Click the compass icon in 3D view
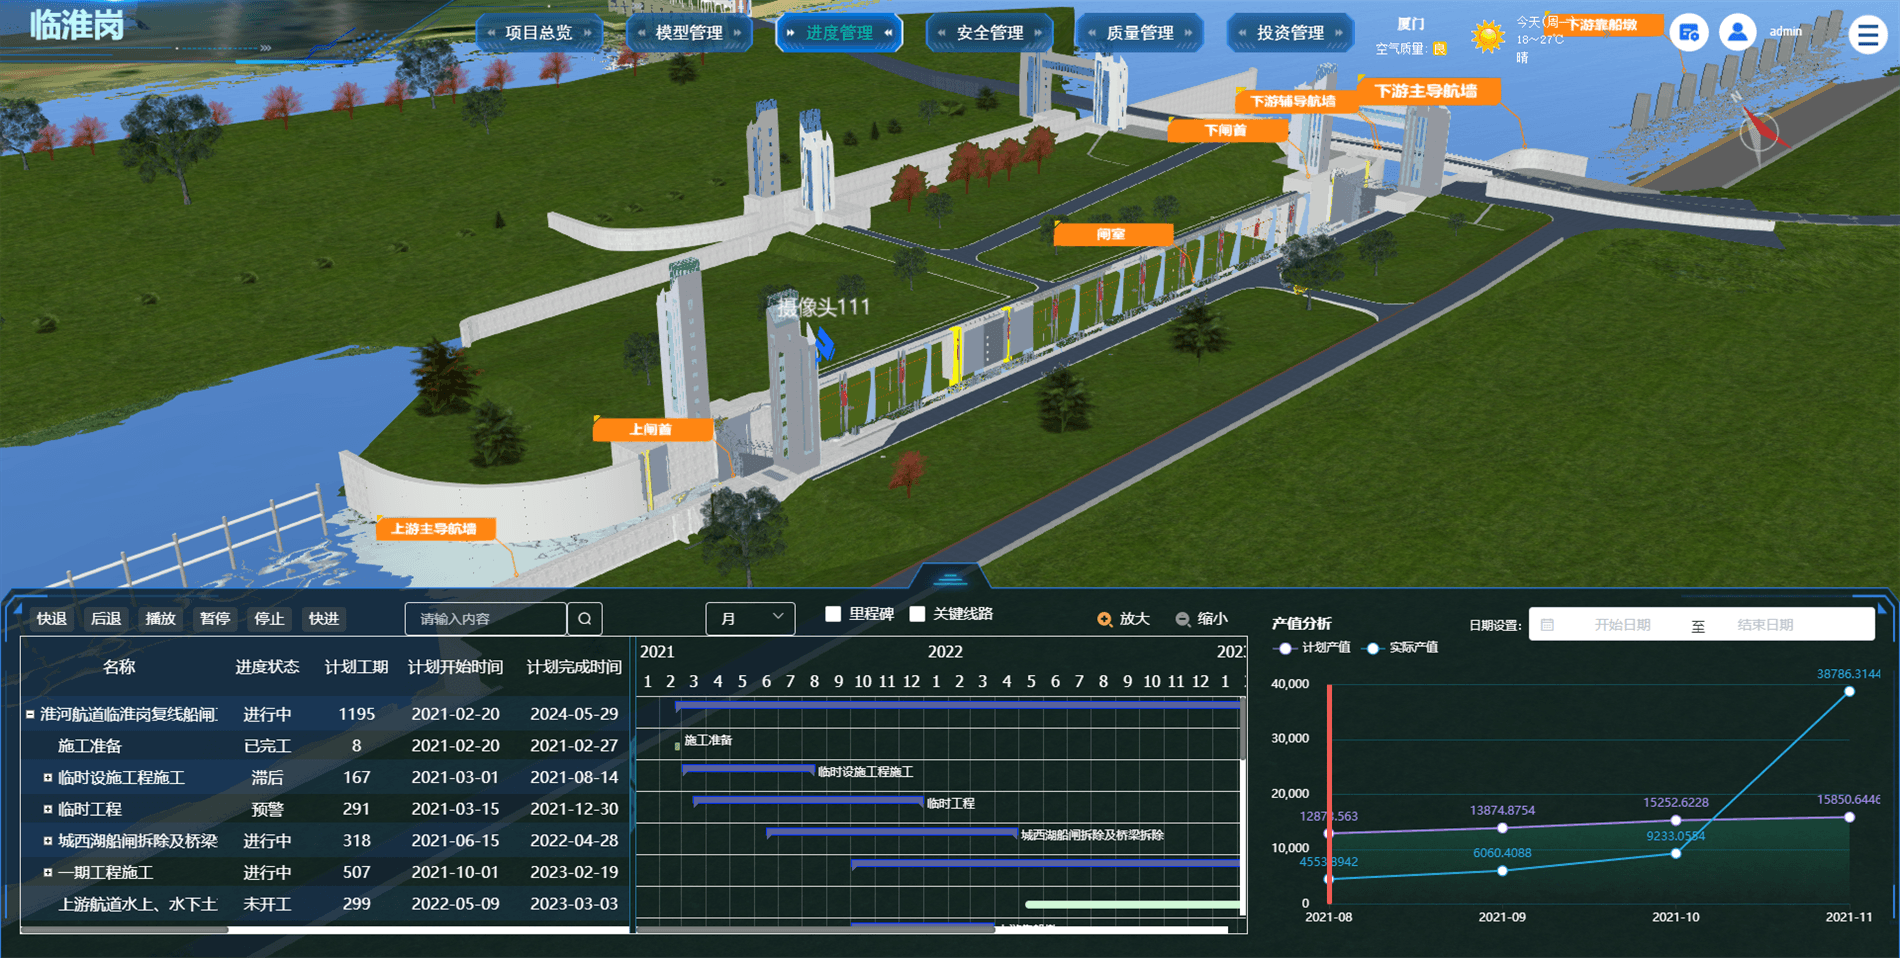Image resolution: width=1900 pixels, height=958 pixels. pyautogui.click(x=1759, y=130)
